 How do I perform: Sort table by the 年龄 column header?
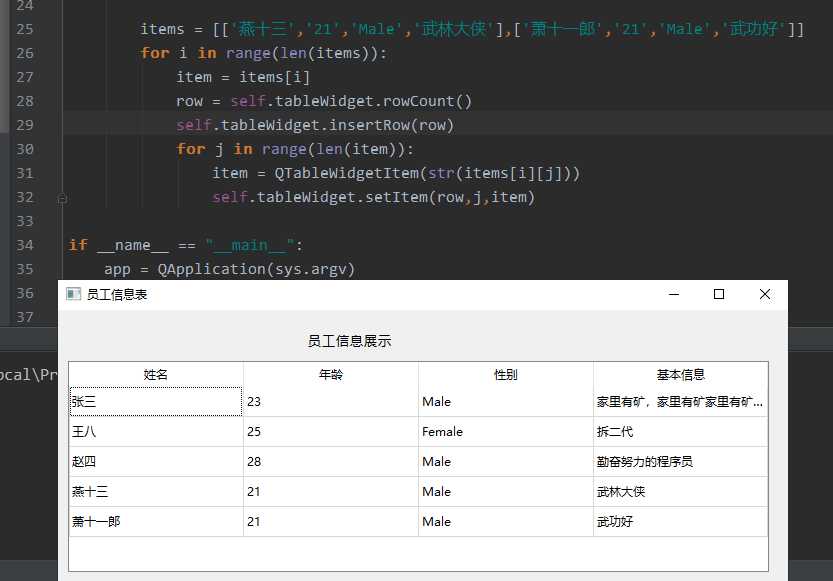pos(332,374)
